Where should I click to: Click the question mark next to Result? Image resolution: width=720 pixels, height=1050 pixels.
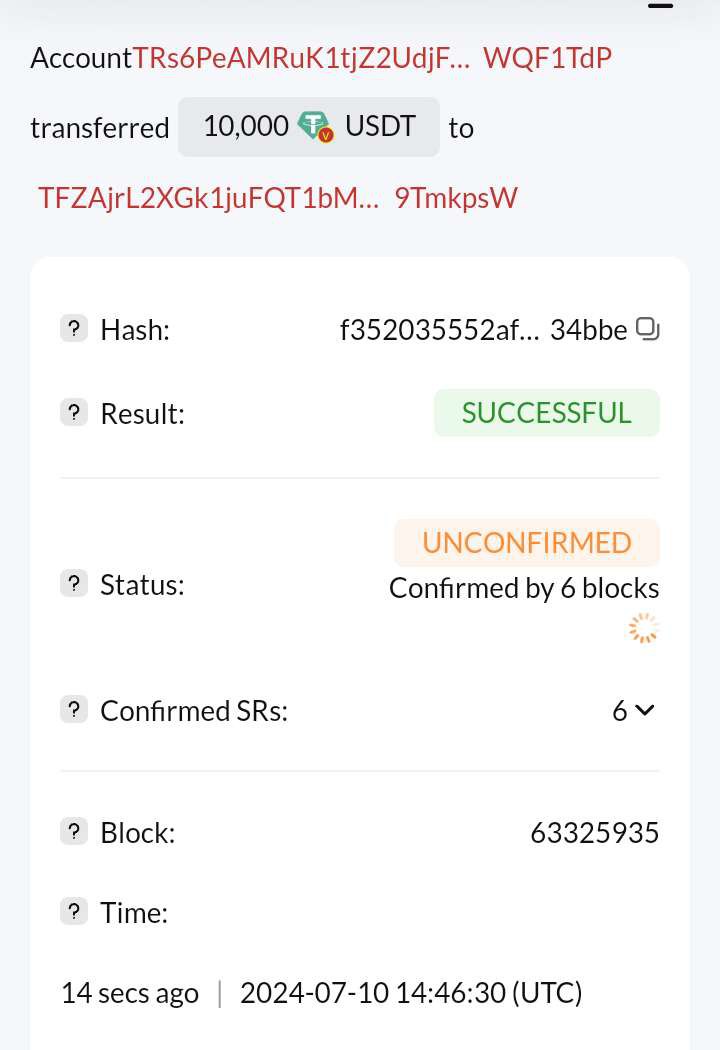74,412
